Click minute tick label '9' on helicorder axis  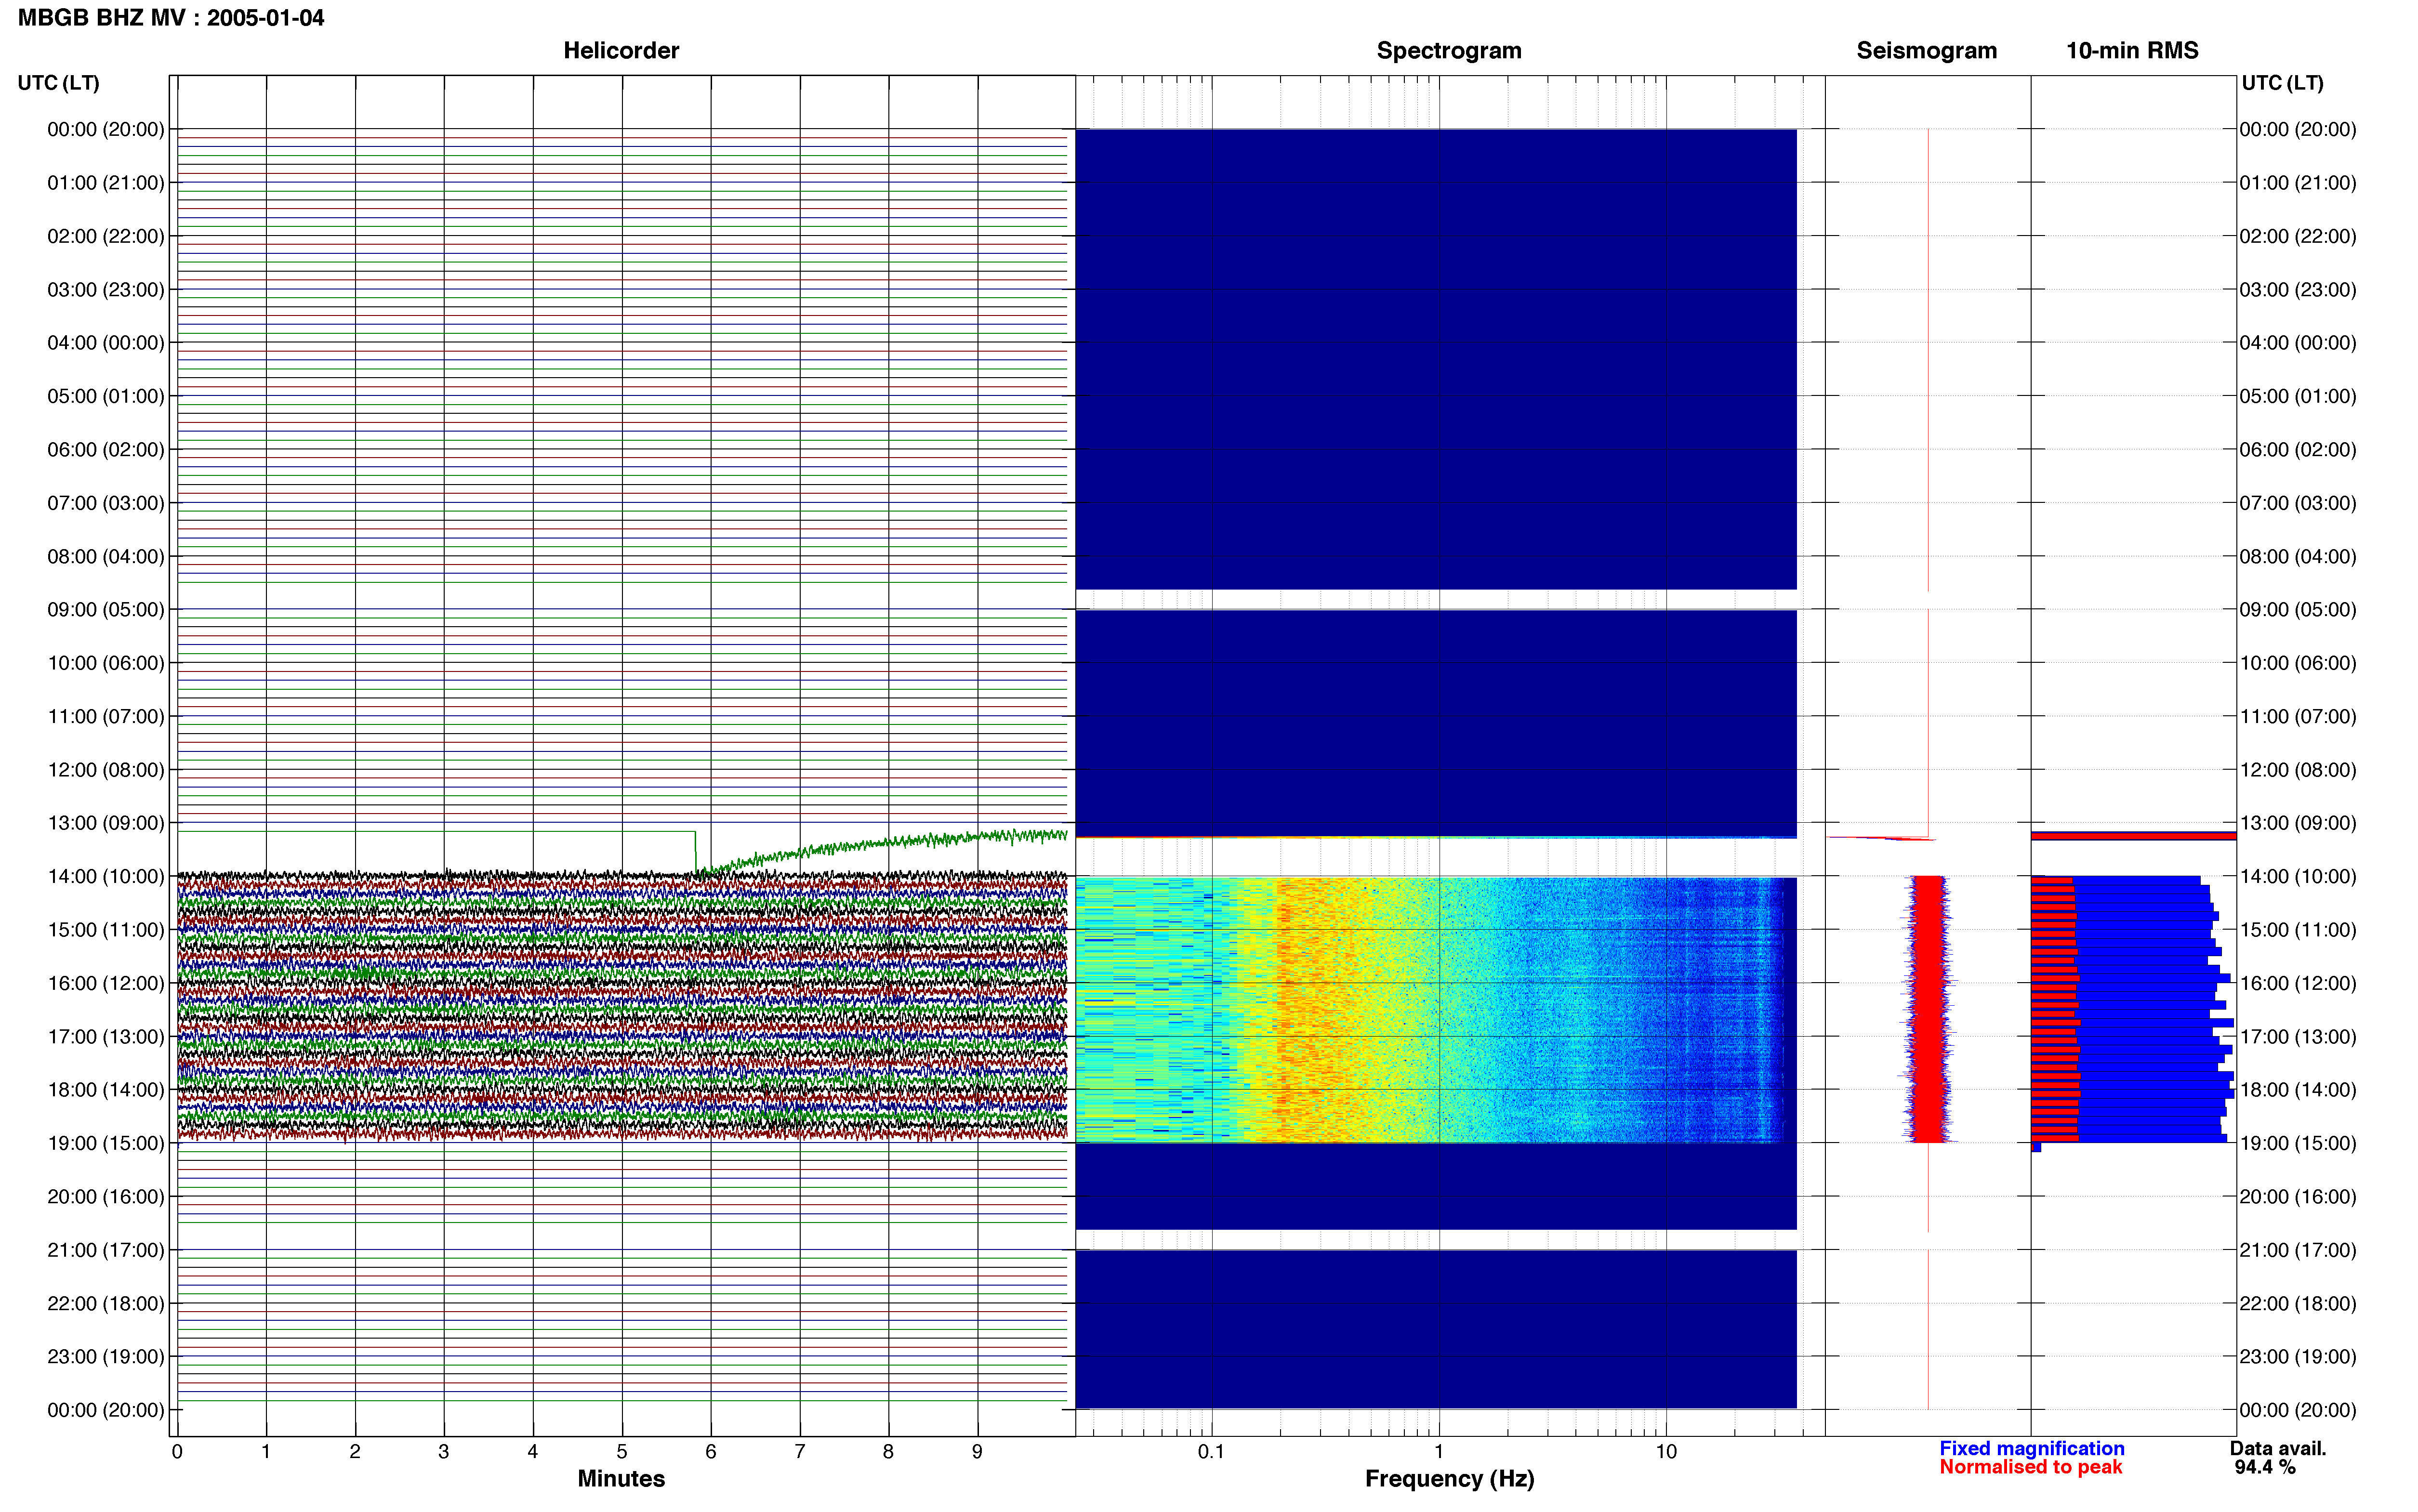[977, 1451]
